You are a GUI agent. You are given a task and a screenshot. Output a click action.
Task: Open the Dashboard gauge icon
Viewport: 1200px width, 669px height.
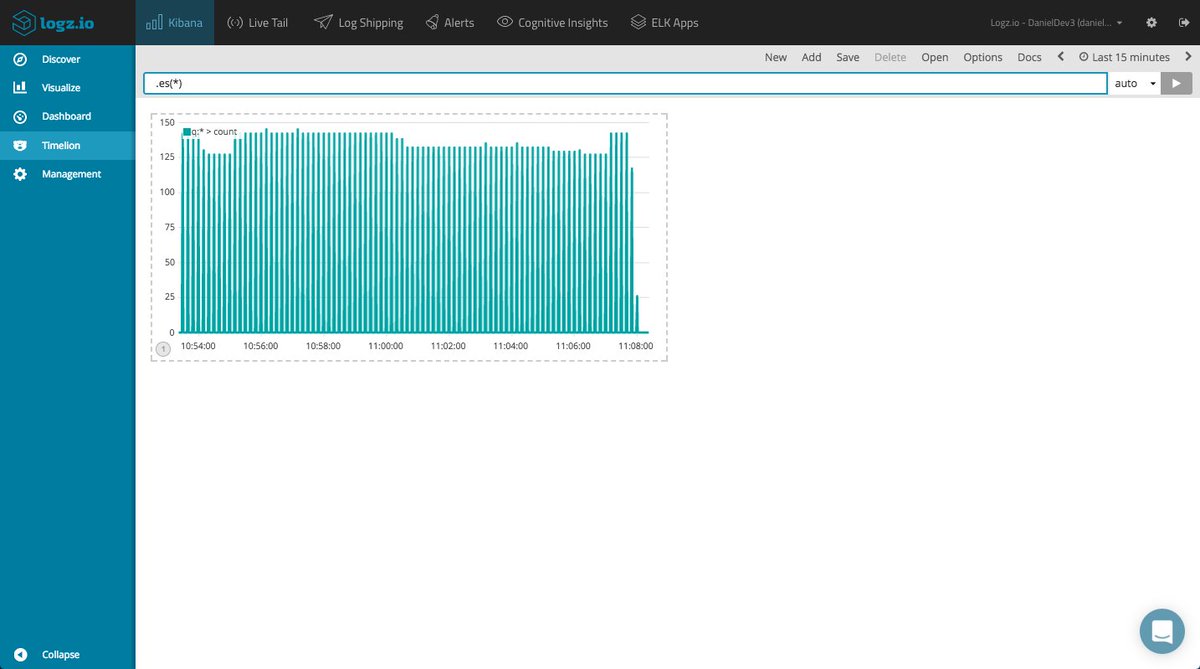click(x=20, y=117)
